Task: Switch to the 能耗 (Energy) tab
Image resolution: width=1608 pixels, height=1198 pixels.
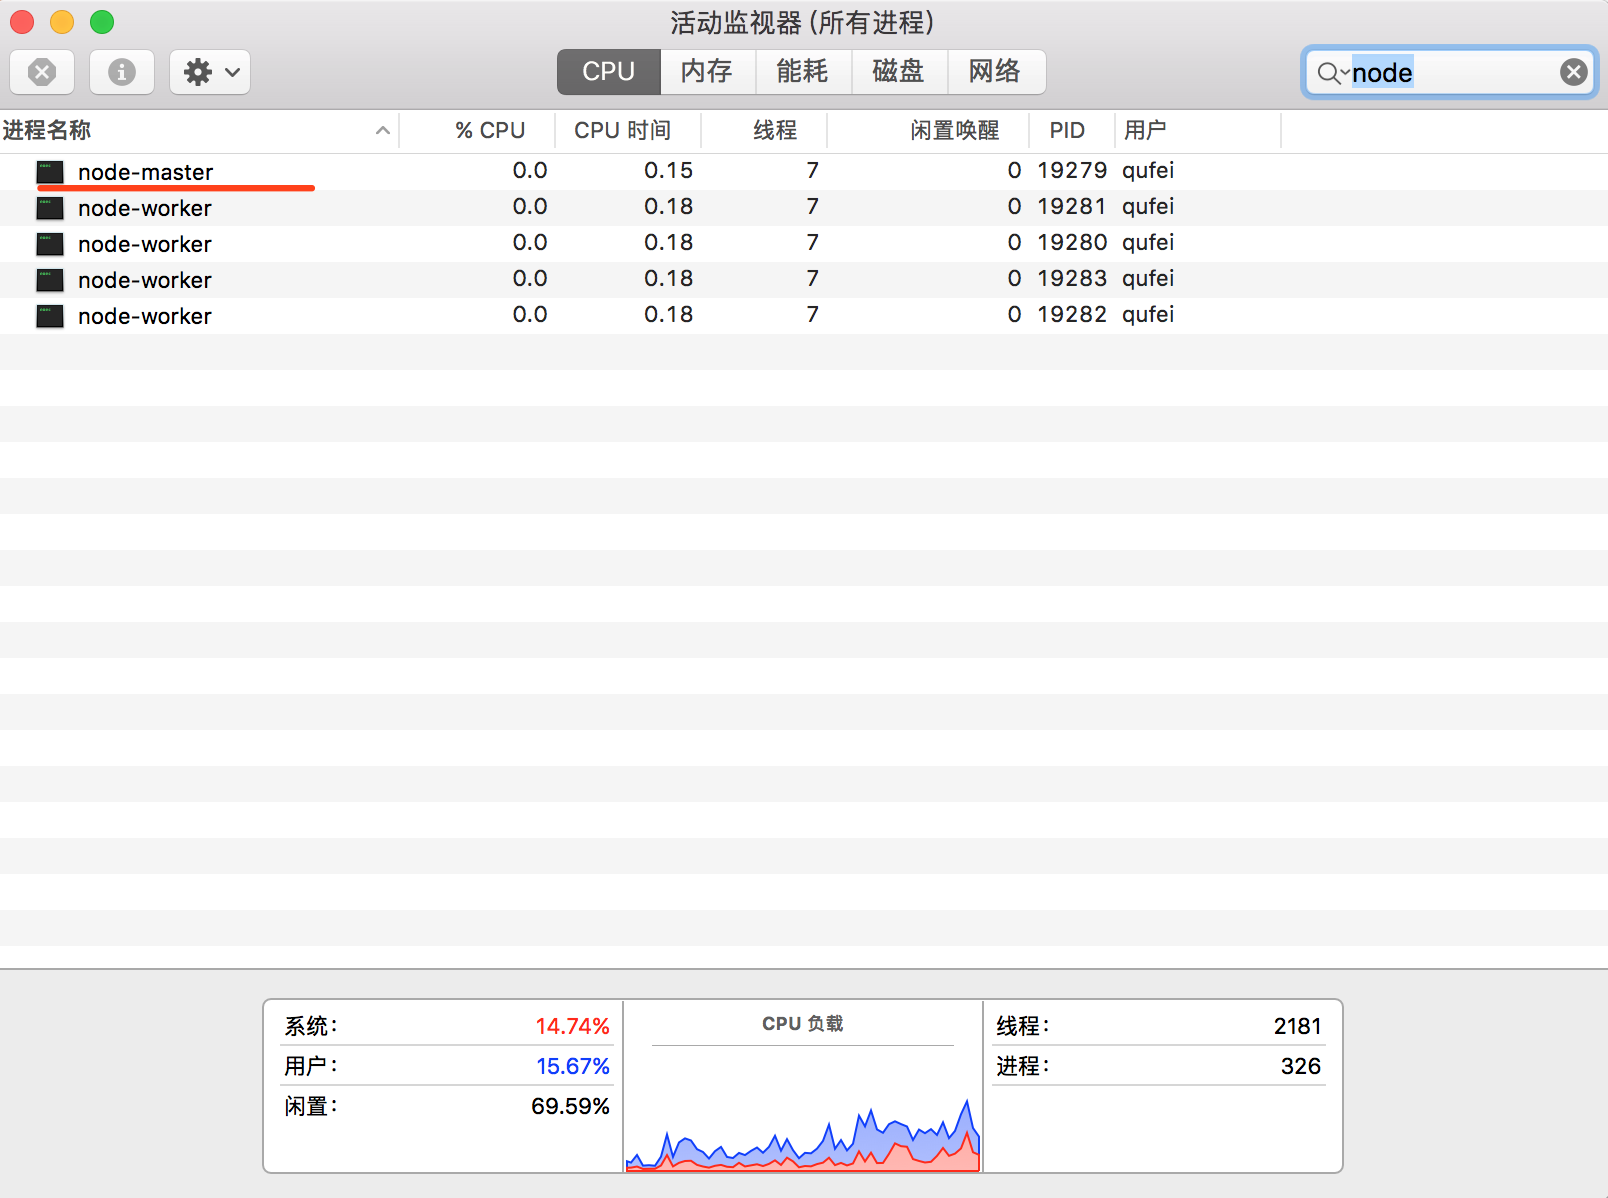Action: click(802, 72)
